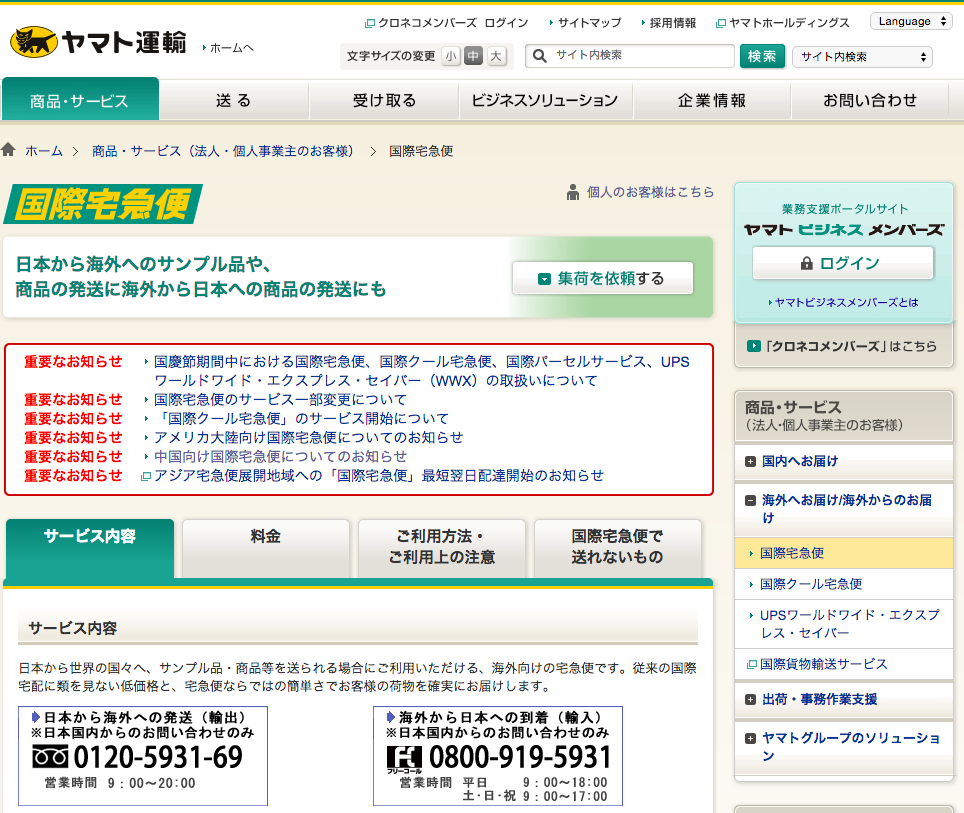The width and height of the screenshot is (964, 813).
Task: Open the サイト内検索 scope dropdown
Action: tap(862, 57)
